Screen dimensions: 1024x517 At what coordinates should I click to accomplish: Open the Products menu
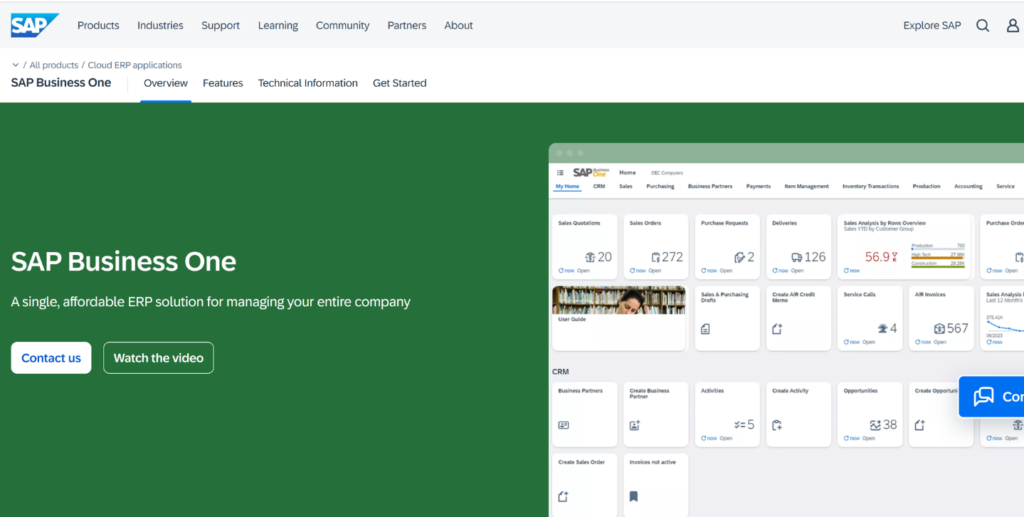point(98,25)
